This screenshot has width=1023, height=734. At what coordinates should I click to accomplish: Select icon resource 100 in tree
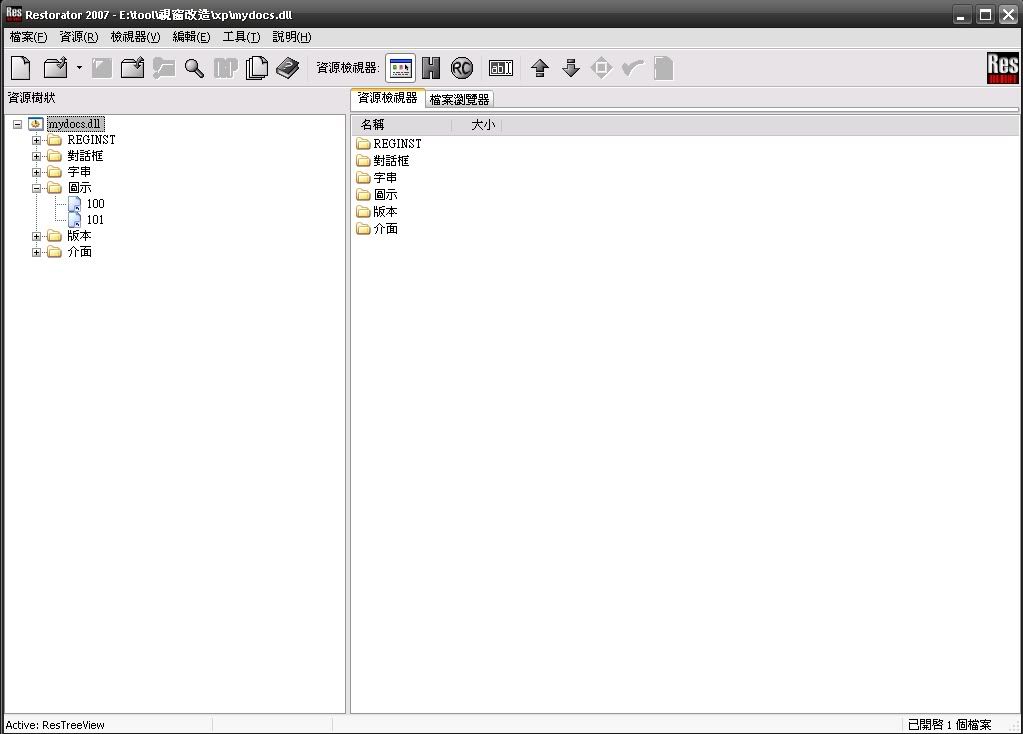95,204
